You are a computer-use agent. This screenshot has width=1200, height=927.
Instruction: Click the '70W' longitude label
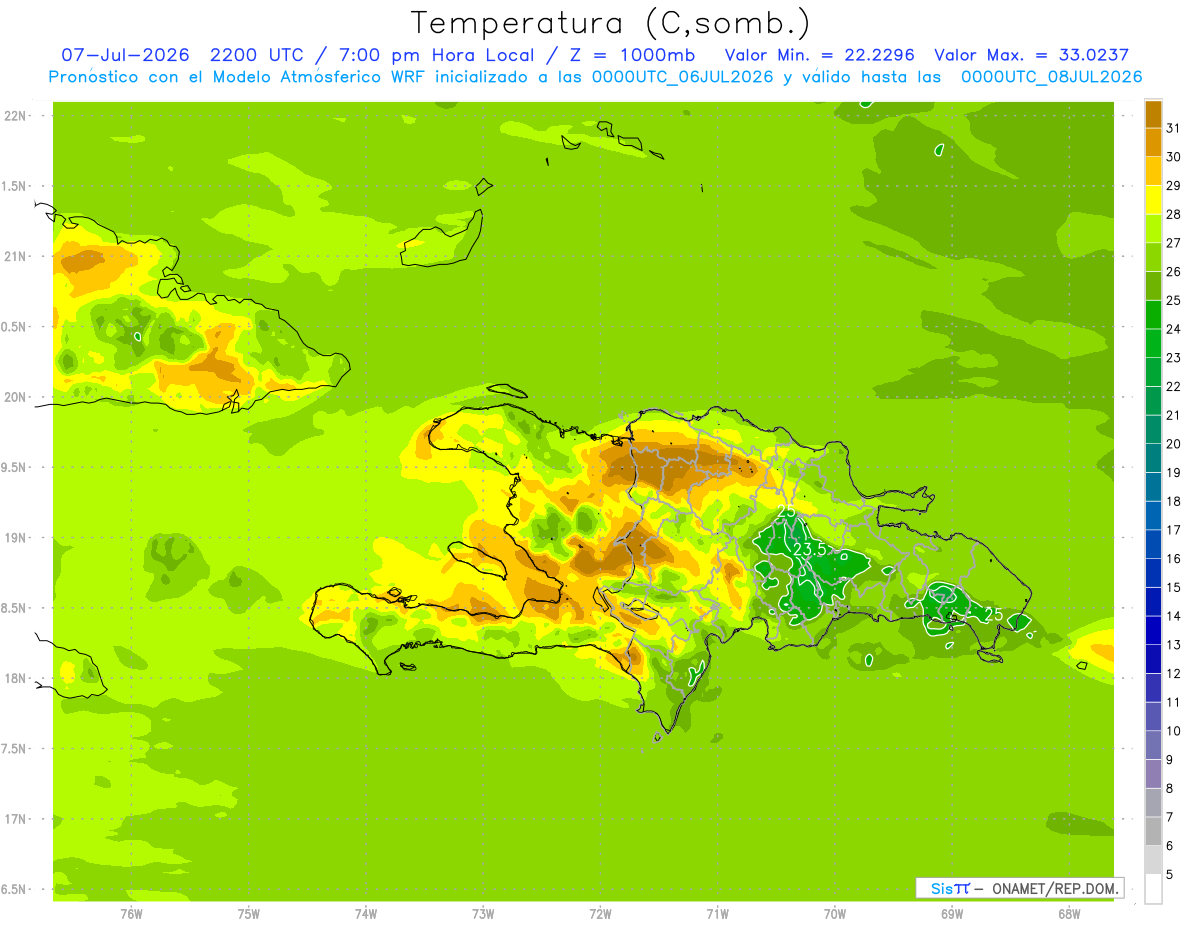click(x=835, y=914)
